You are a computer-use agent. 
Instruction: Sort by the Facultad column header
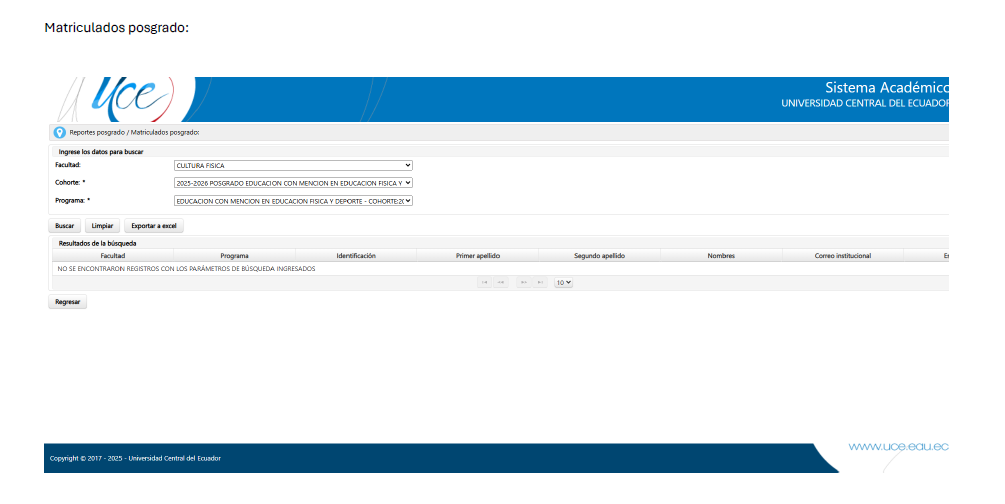(112, 256)
